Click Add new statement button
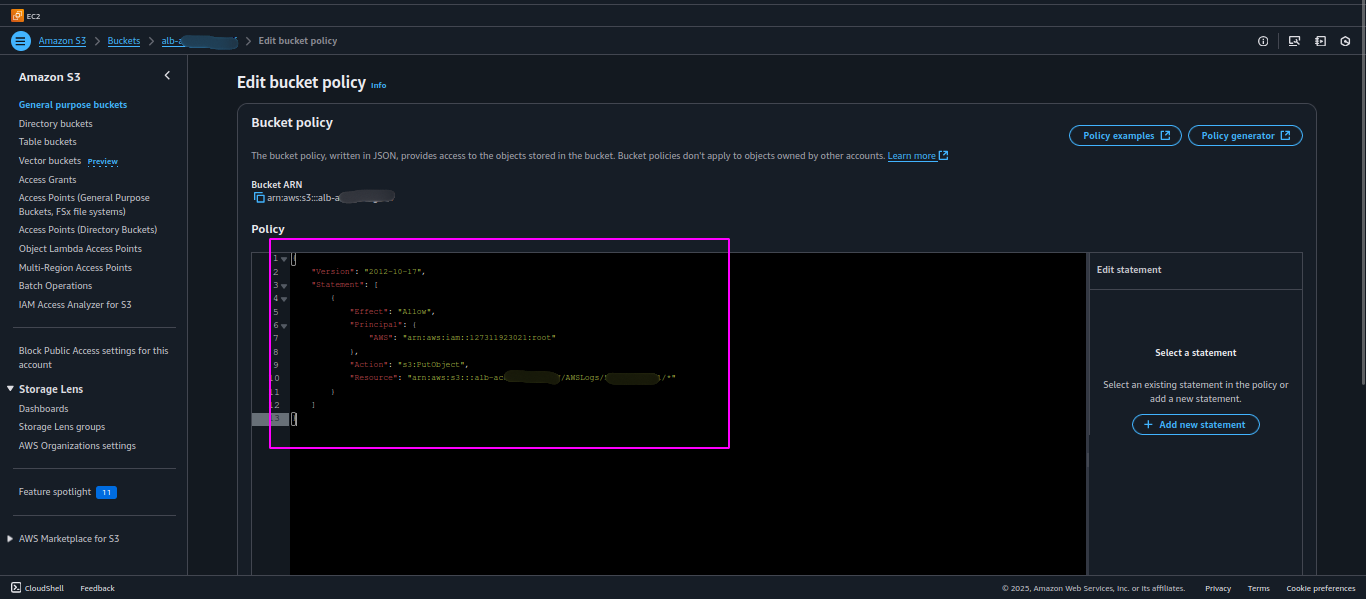The image size is (1366, 599). pyautogui.click(x=1196, y=425)
